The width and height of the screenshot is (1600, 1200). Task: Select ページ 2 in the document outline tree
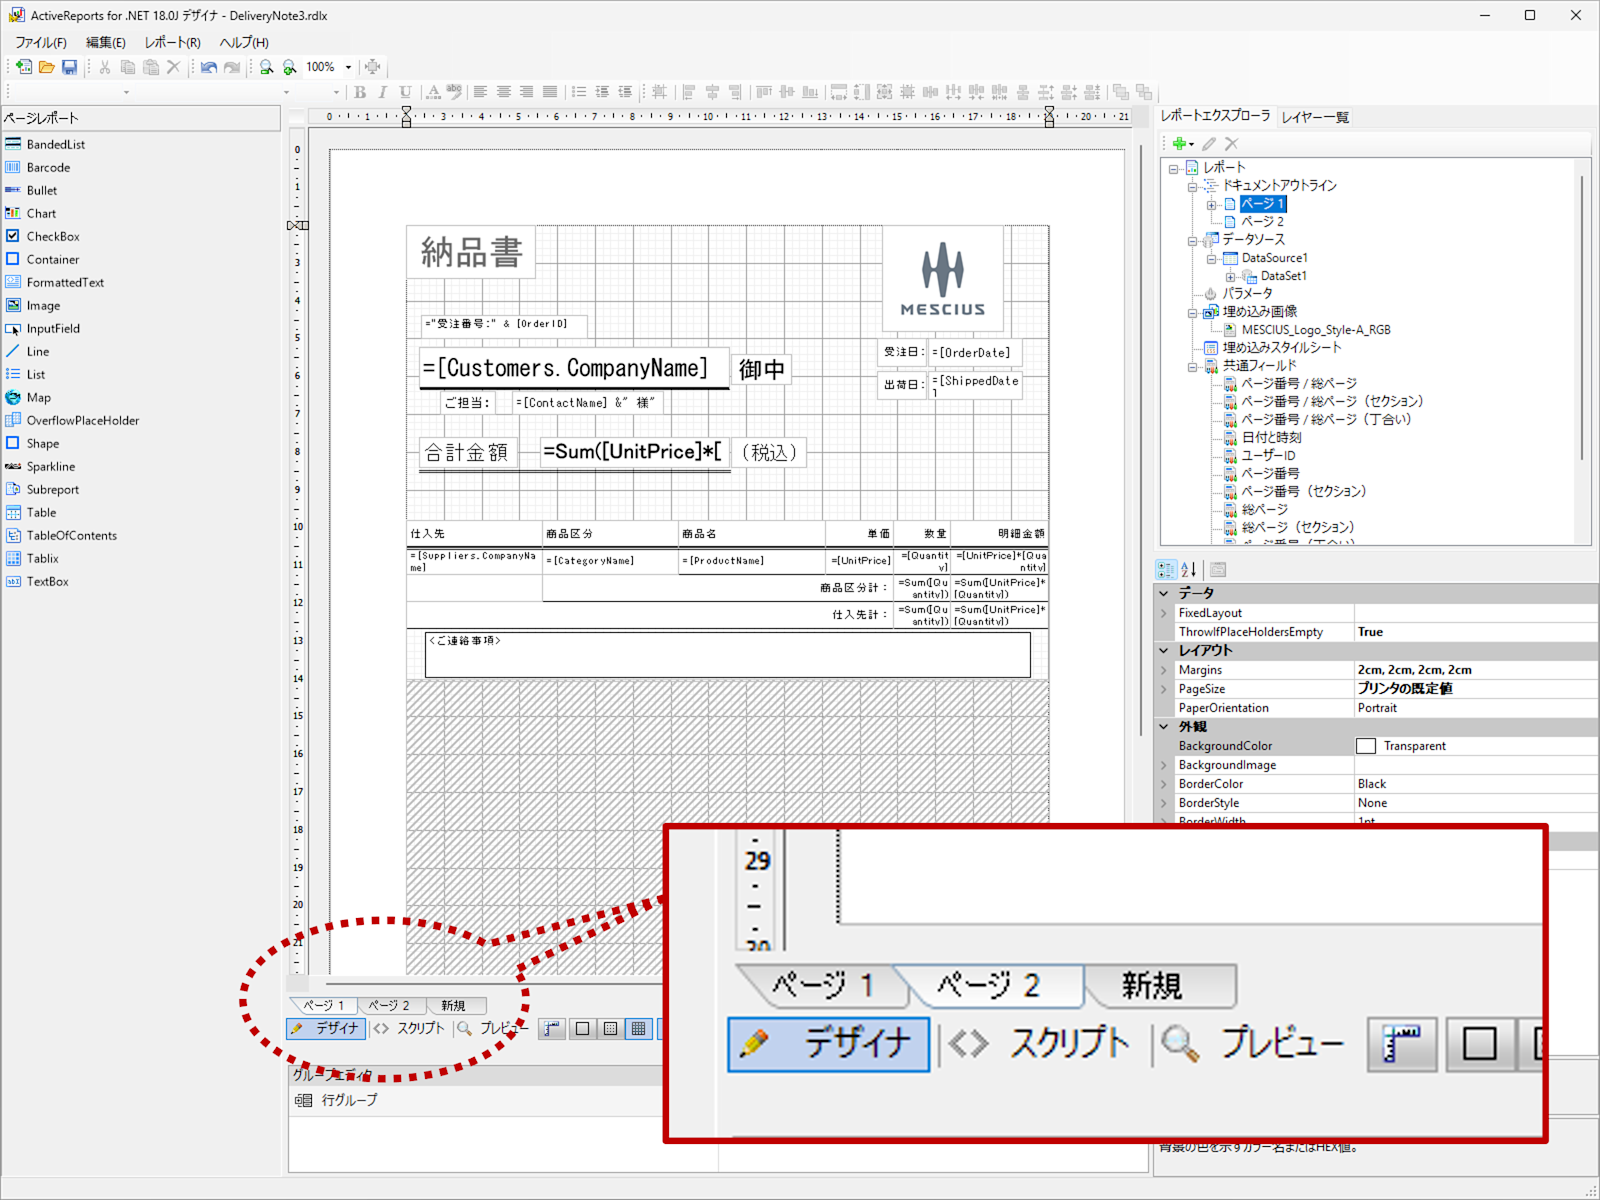point(1263,222)
